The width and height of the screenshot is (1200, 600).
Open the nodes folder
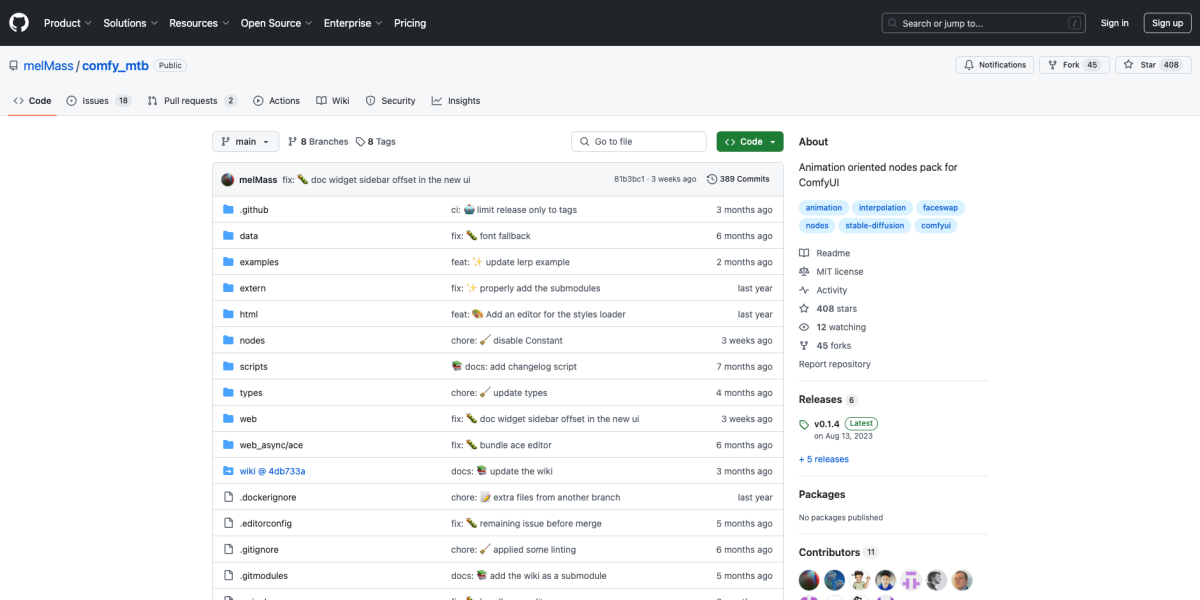coord(252,341)
